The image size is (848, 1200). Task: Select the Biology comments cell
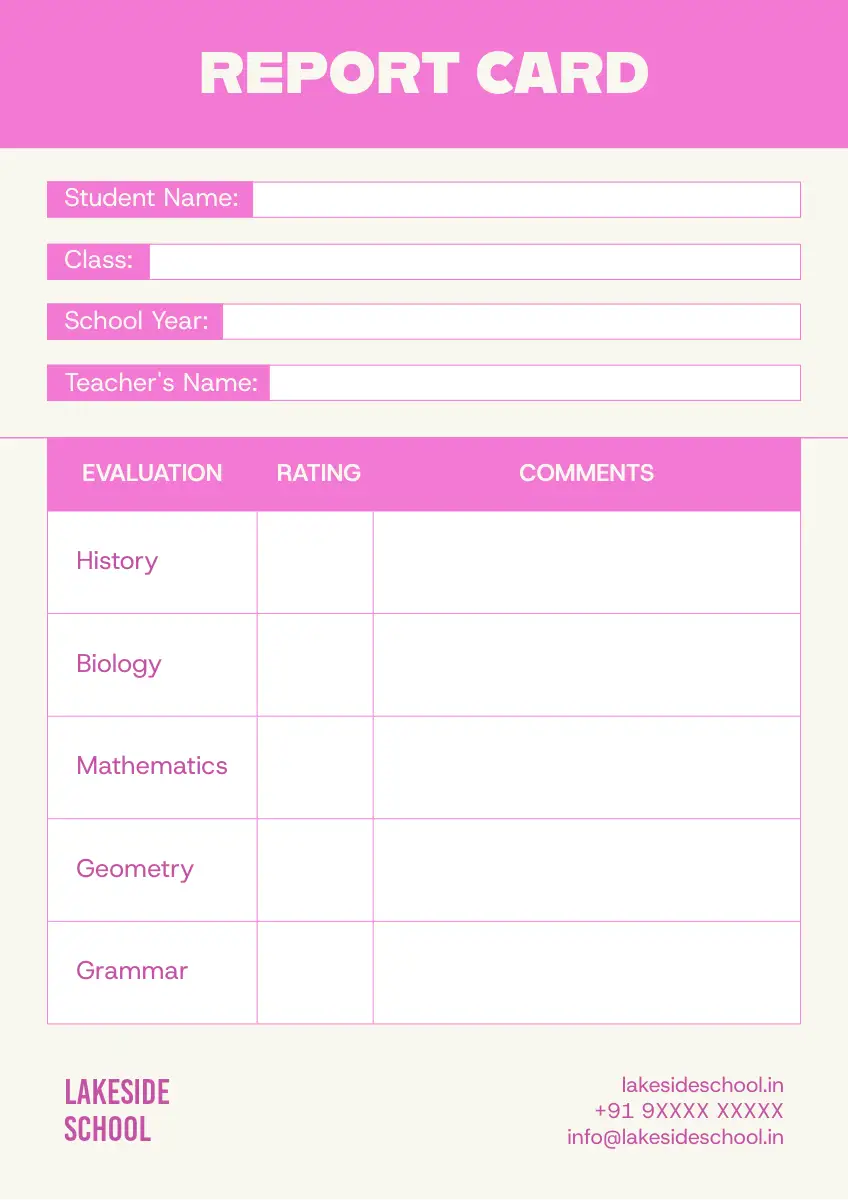coord(587,665)
